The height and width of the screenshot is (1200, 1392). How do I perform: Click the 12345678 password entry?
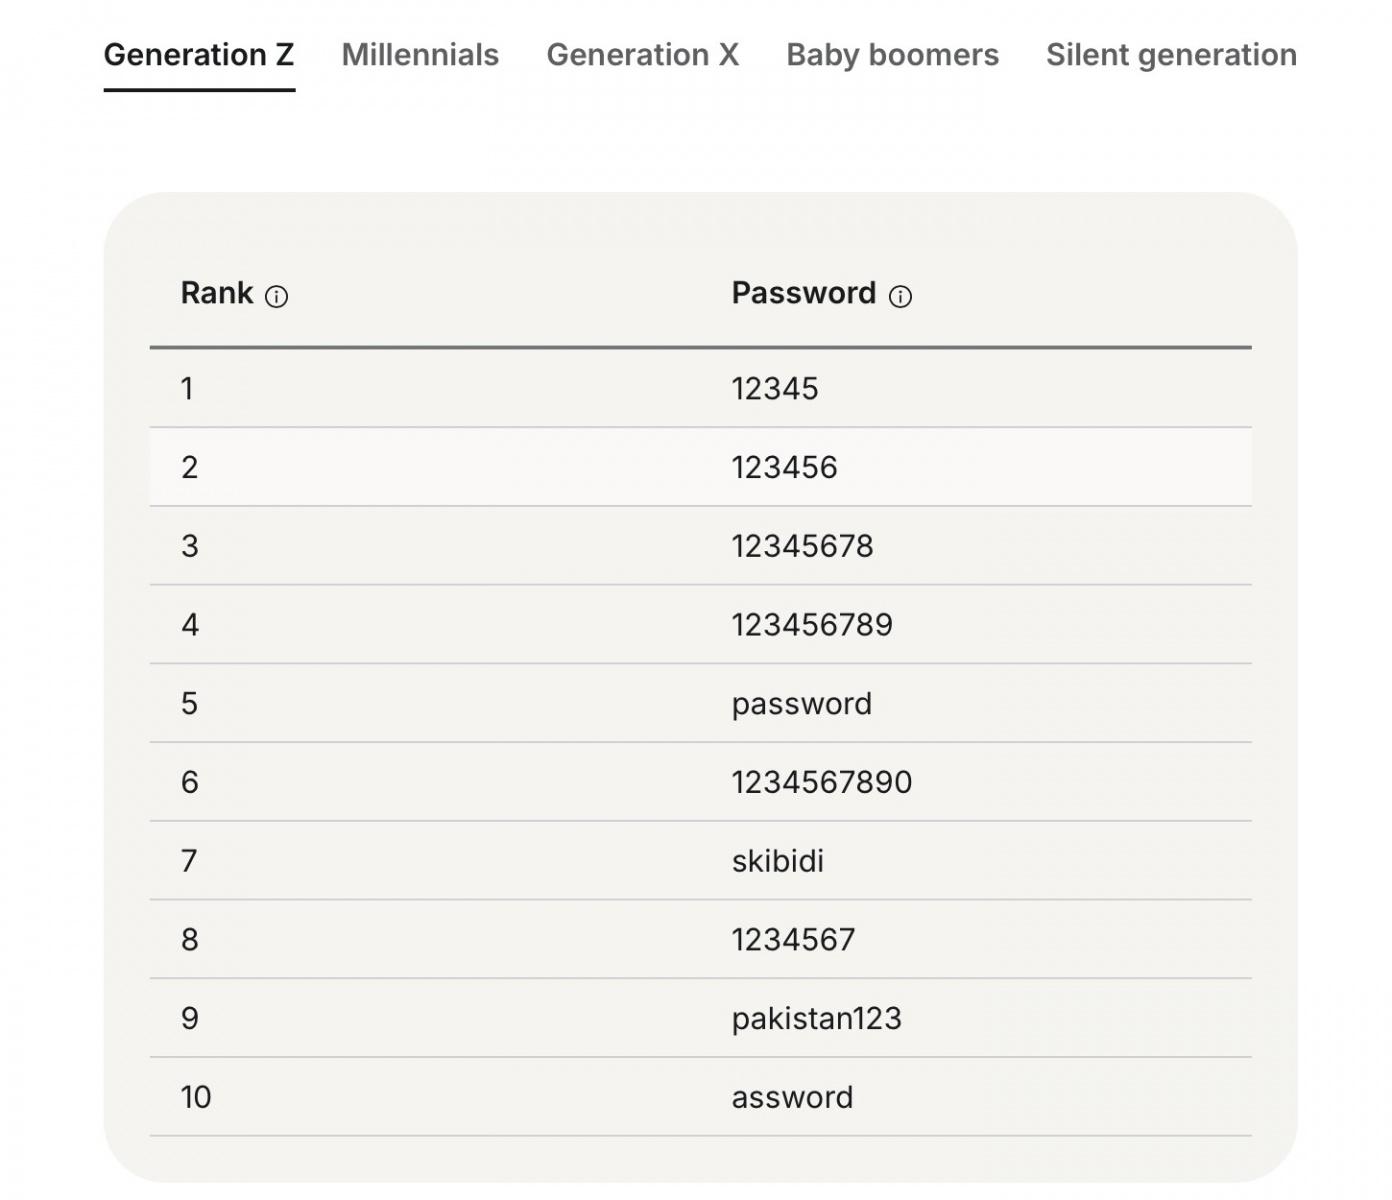click(802, 547)
